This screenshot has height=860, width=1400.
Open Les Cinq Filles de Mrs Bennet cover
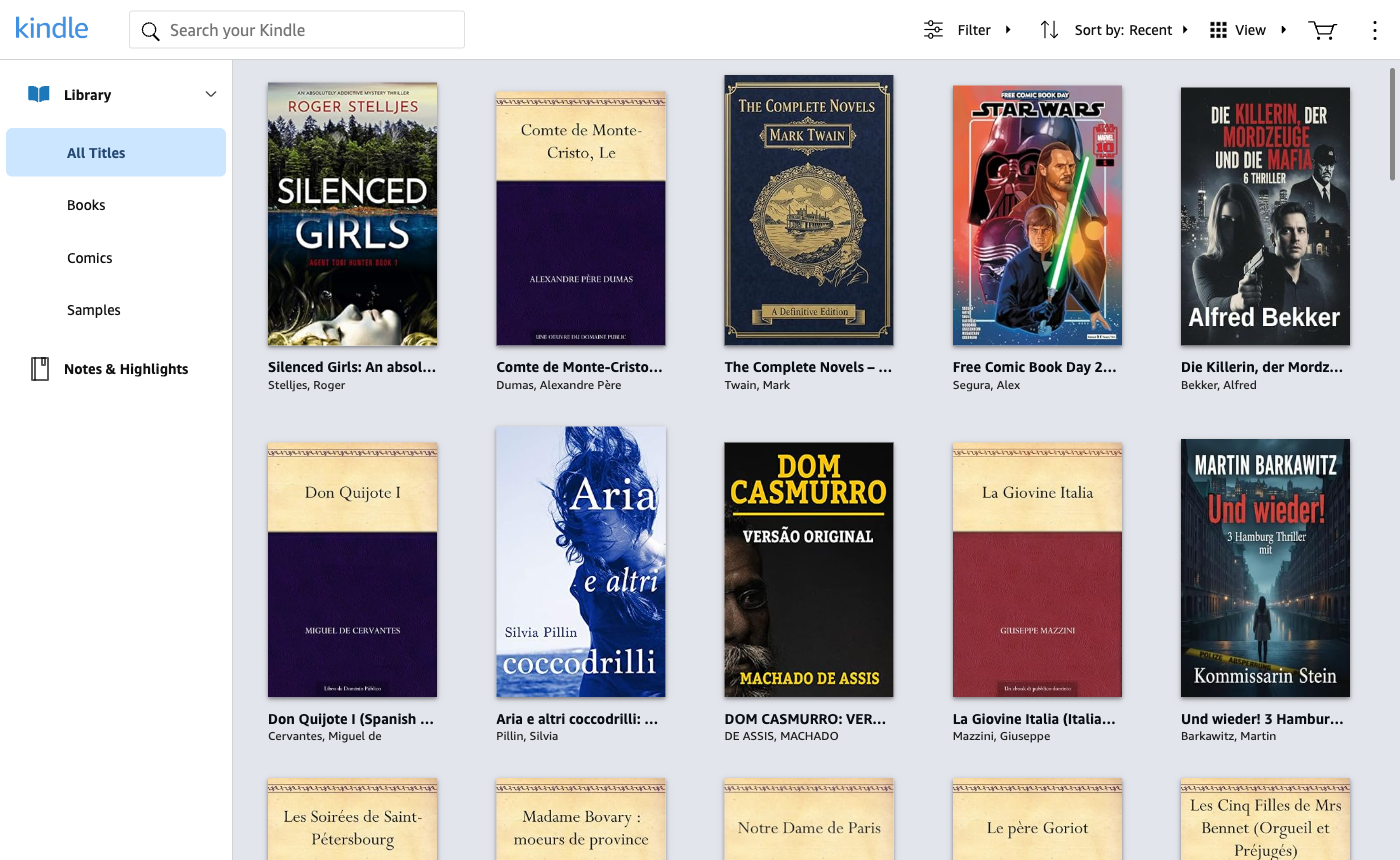pyautogui.click(x=1265, y=819)
